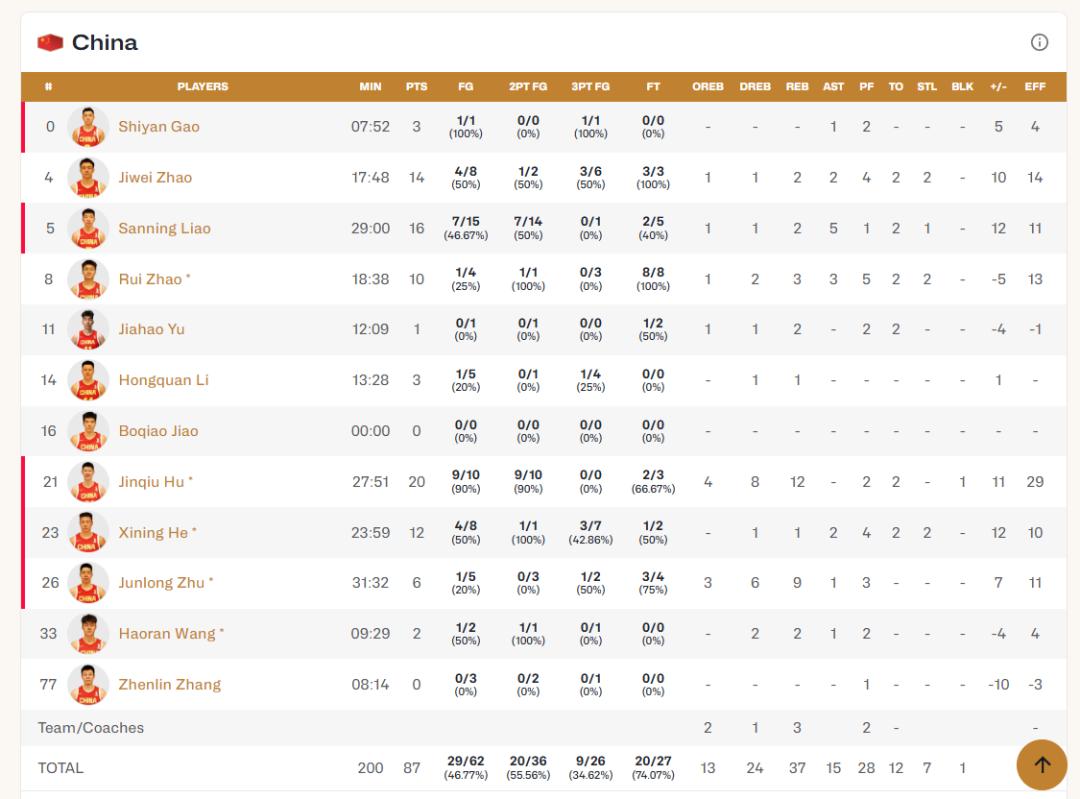Open Rui Zhao's player page
The height and width of the screenshot is (799, 1080).
point(150,279)
